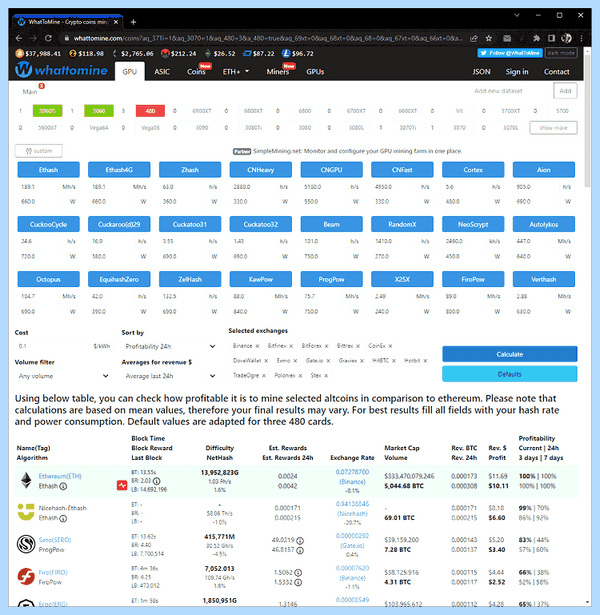The image size is (600, 615).
Task: Toggle the 3060Ti GPU button
Action: click(x=47, y=111)
